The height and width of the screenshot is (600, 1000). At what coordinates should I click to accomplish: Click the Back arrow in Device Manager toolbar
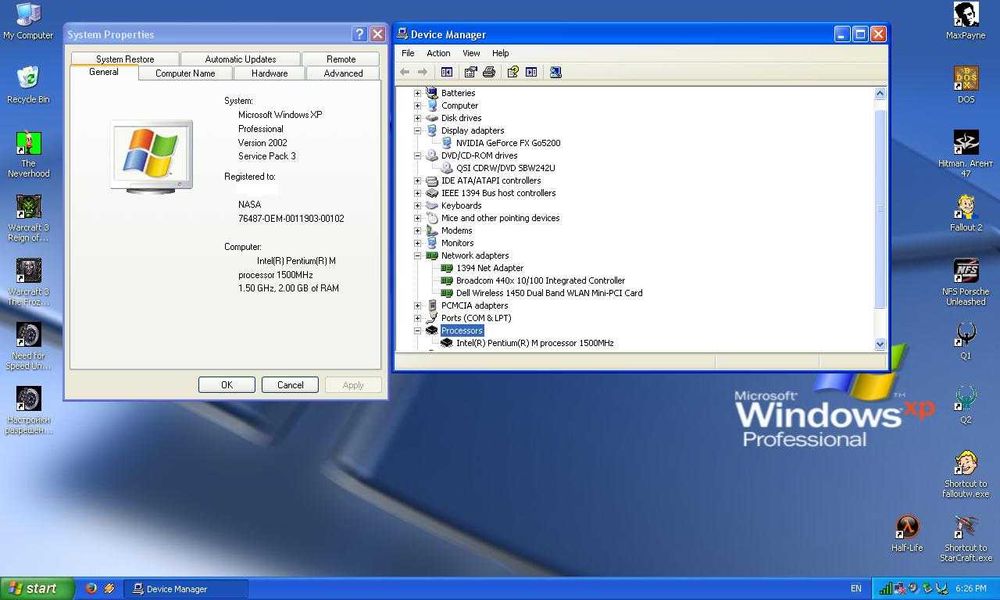[x=404, y=72]
